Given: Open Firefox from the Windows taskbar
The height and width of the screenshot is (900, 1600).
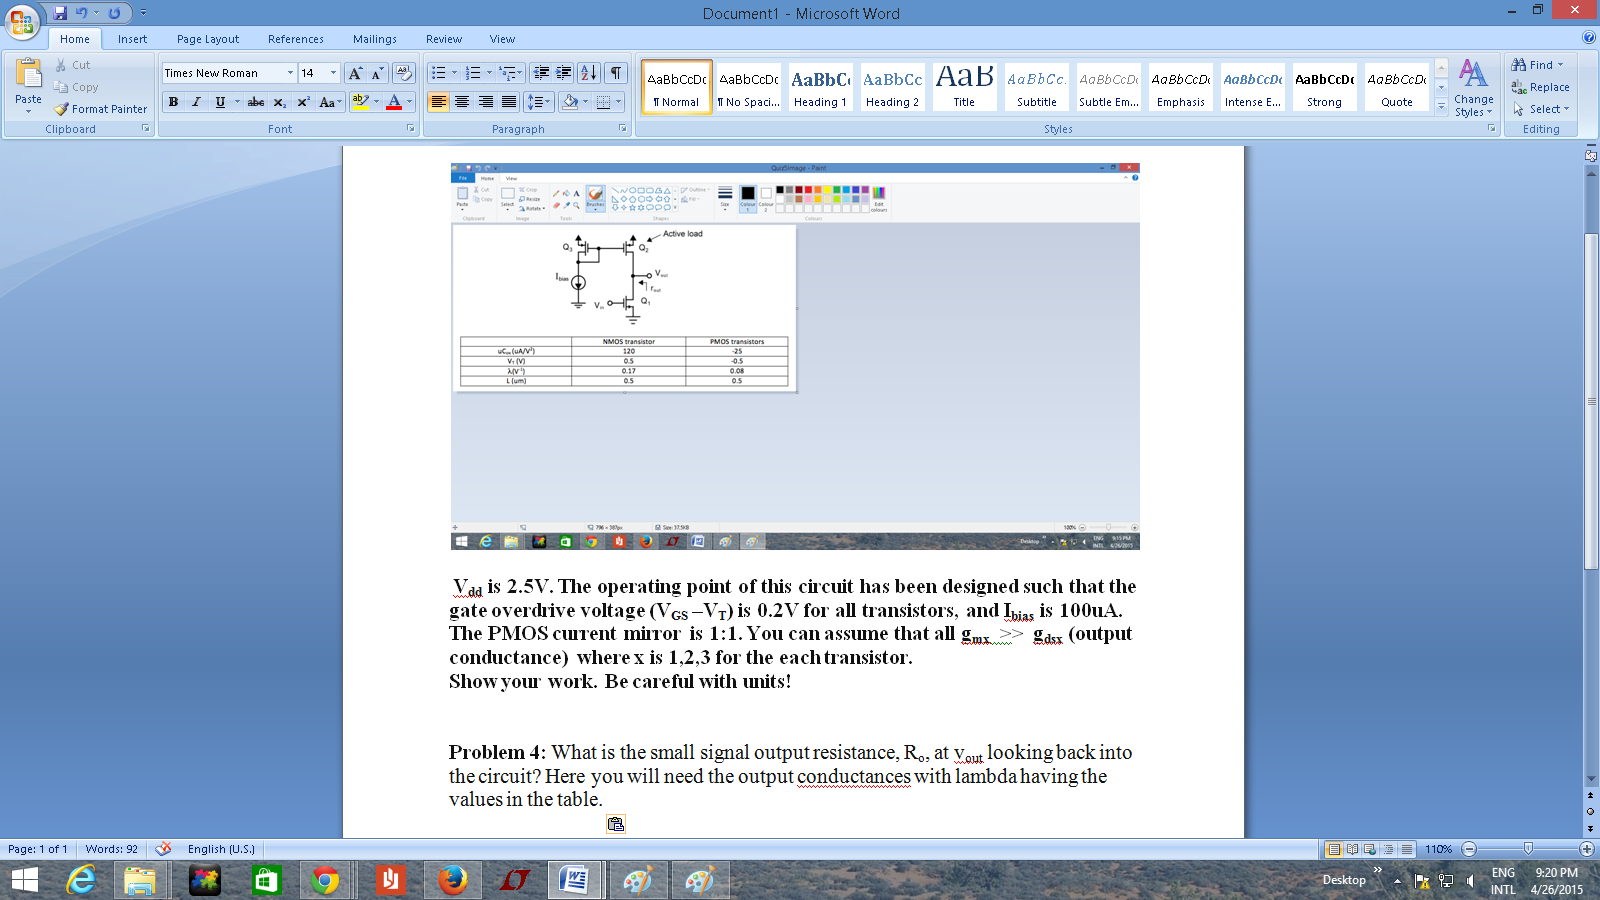Looking at the screenshot, I should [452, 880].
